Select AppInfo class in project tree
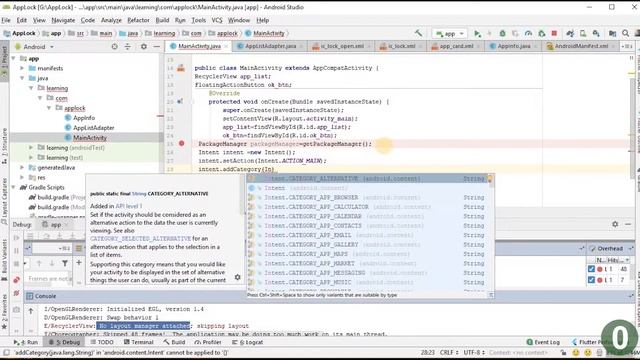Image resolution: width=640 pixels, height=360 pixels. 84,118
